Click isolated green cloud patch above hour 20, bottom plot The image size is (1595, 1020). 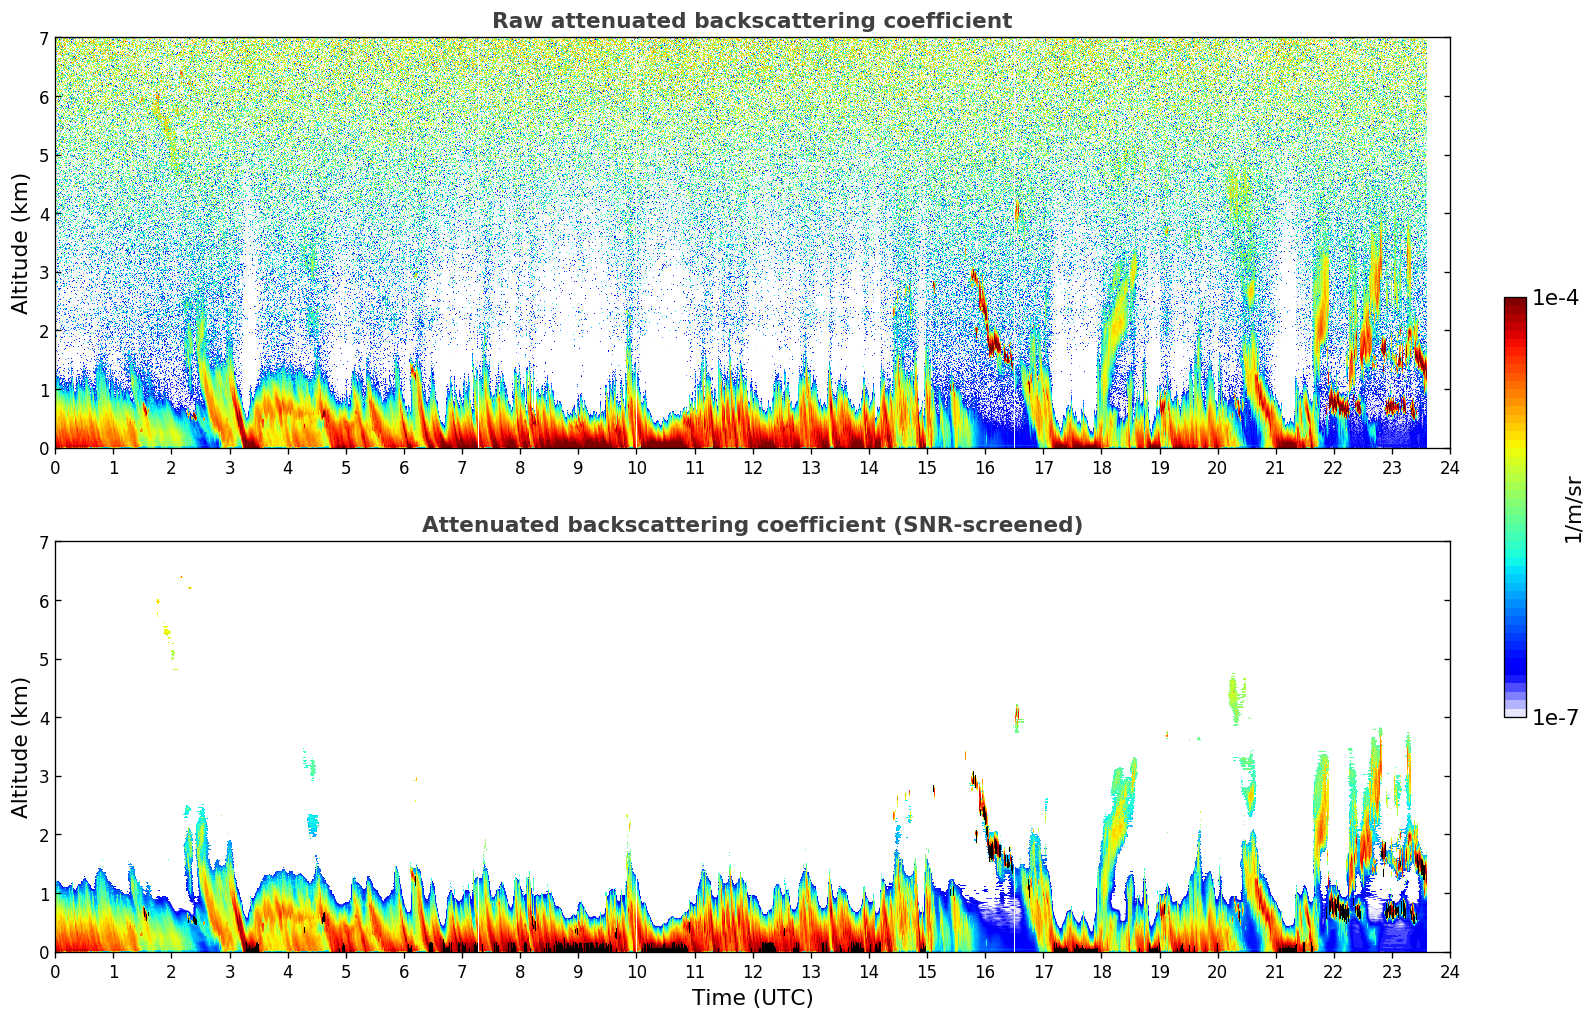point(1235,698)
